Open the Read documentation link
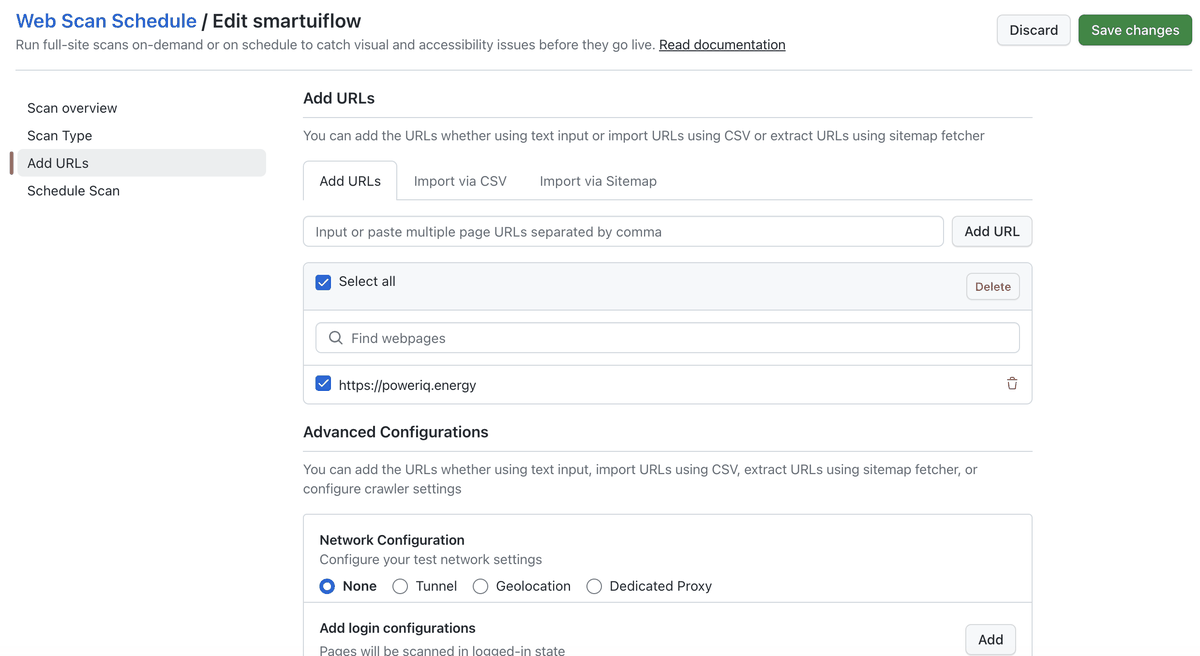 coord(722,45)
